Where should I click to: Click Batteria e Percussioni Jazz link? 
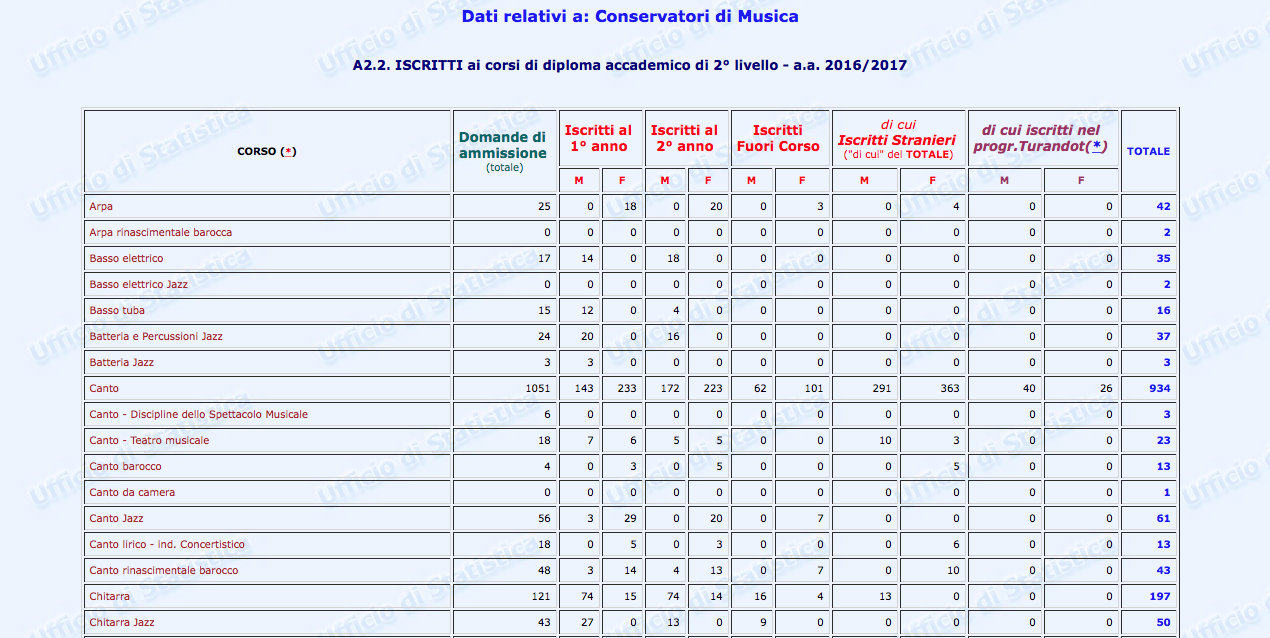click(156, 337)
